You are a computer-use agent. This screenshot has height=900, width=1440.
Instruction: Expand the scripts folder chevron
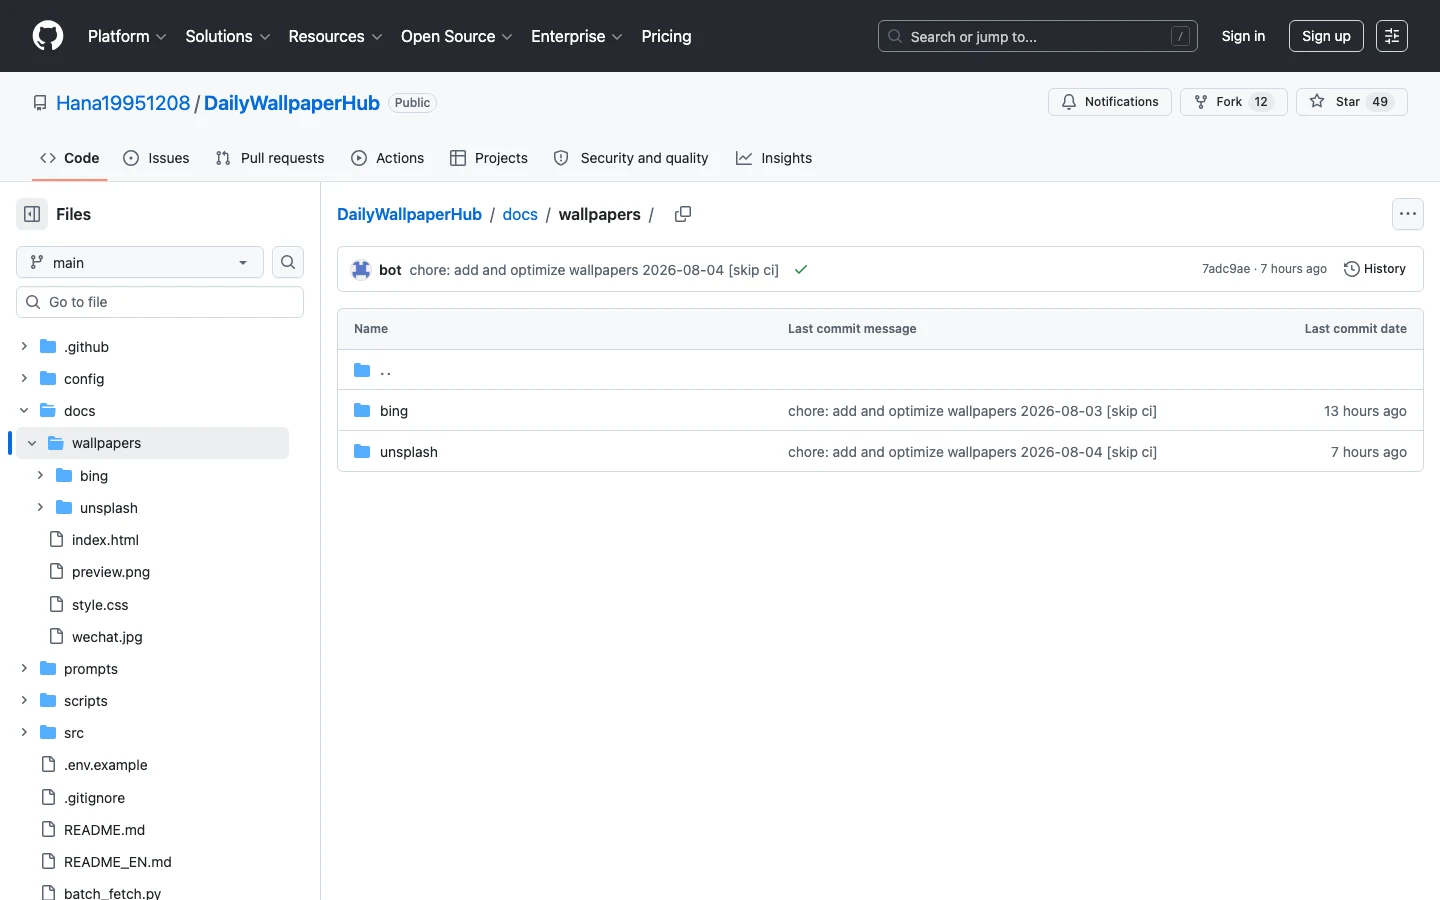coord(24,700)
